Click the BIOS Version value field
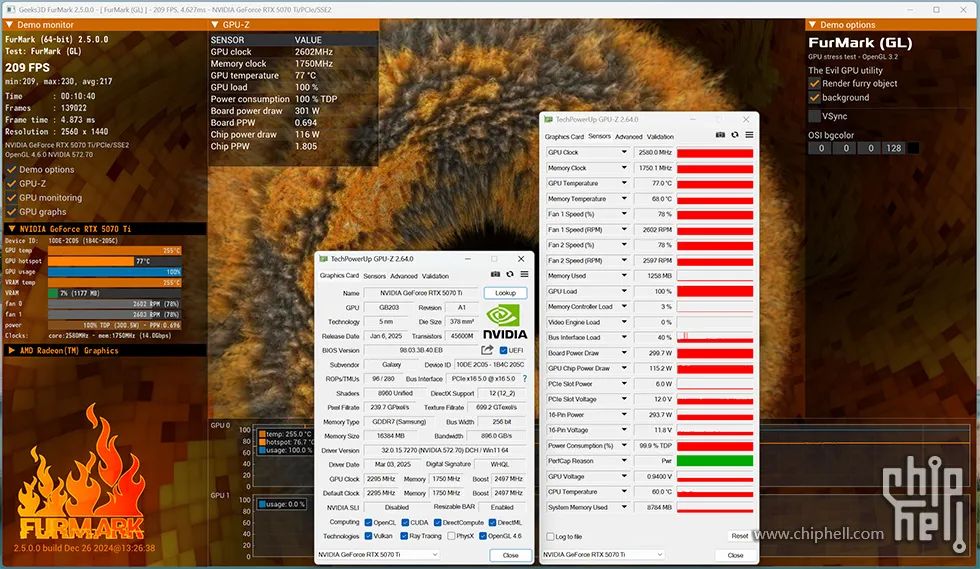Image resolution: width=980 pixels, height=569 pixels. click(421, 350)
